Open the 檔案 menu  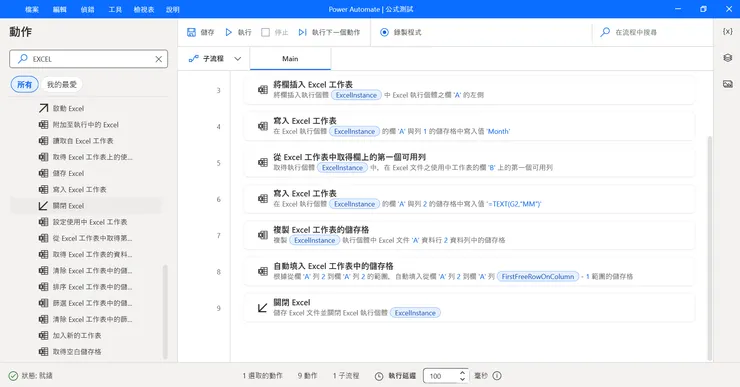pyautogui.click(x=32, y=9)
